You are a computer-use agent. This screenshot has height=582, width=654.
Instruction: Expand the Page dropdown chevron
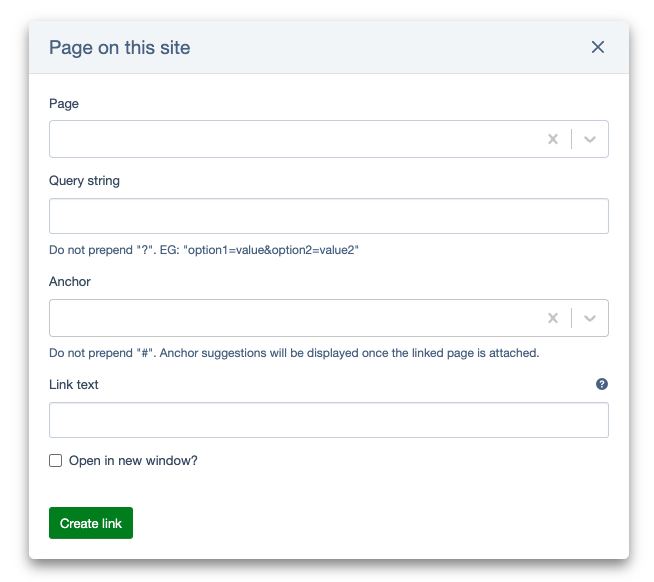[x=590, y=139]
